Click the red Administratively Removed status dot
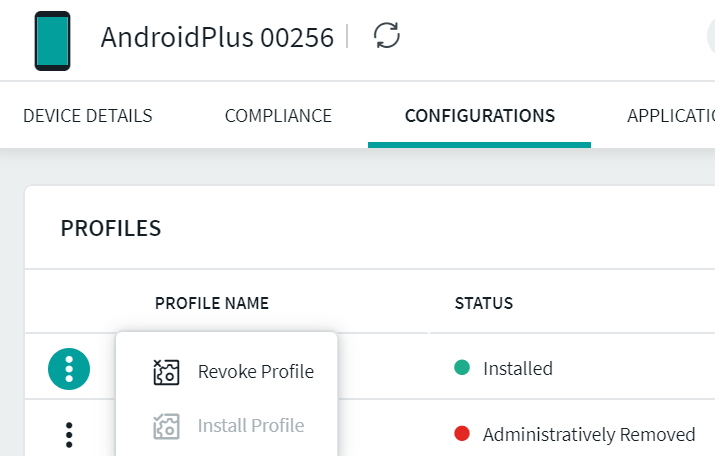The image size is (715, 456). (462, 434)
